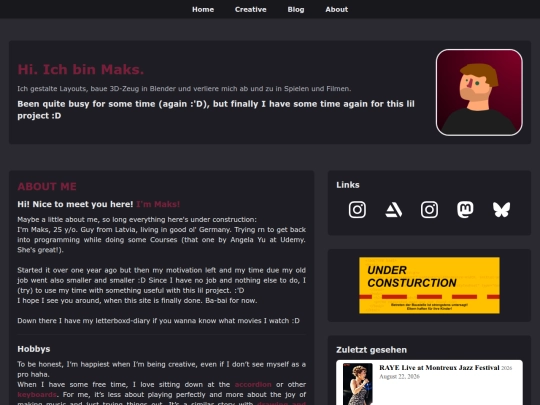Open the Mastodon icon link
The image size is (540, 405).
pos(465,209)
